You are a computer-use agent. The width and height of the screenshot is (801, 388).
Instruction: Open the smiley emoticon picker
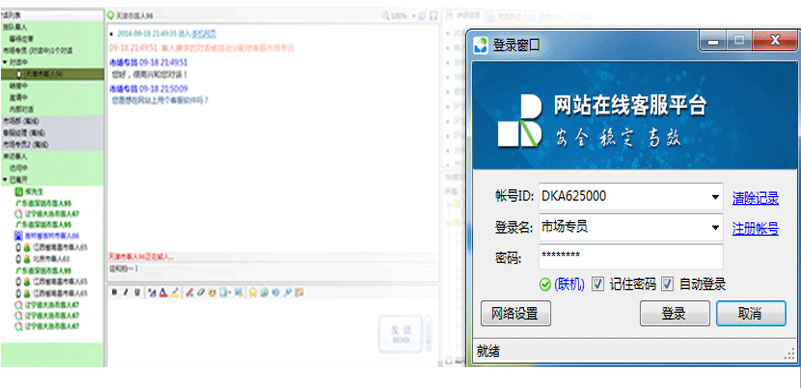point(213,293)
